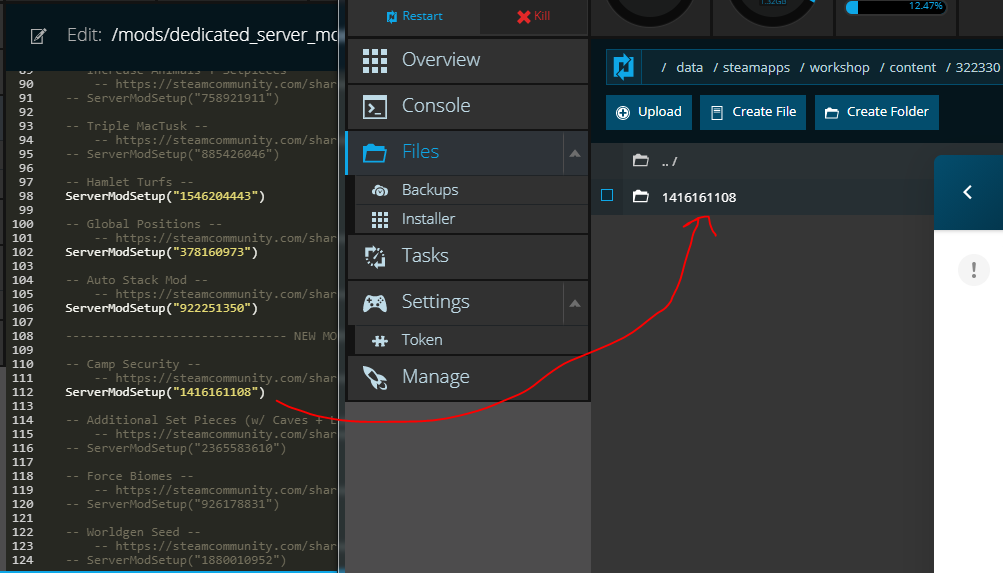Click the file manager root icon

click(624, 67)
